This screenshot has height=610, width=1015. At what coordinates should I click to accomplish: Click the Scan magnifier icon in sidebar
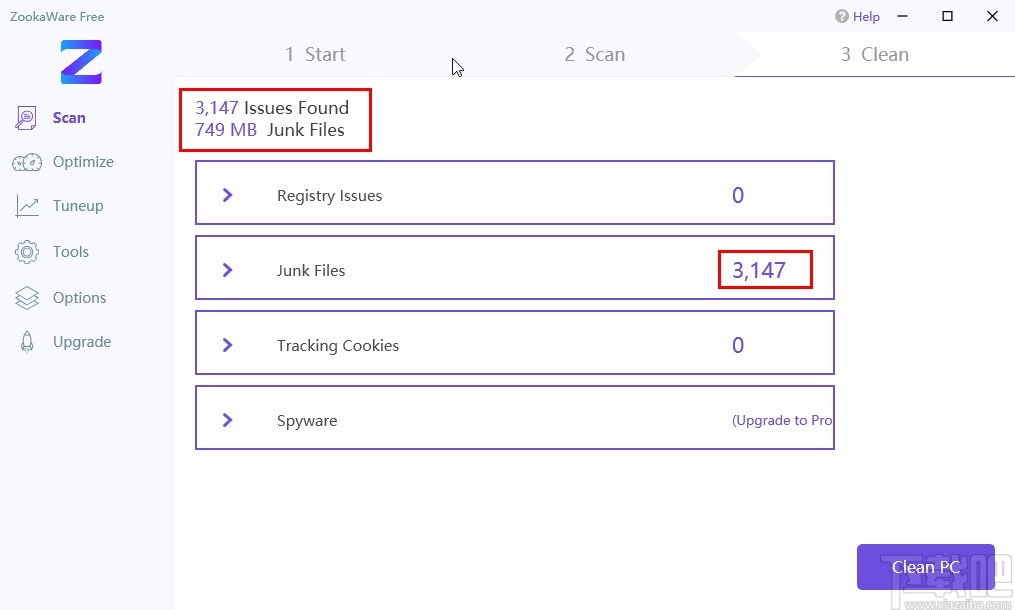pos(26,118)
